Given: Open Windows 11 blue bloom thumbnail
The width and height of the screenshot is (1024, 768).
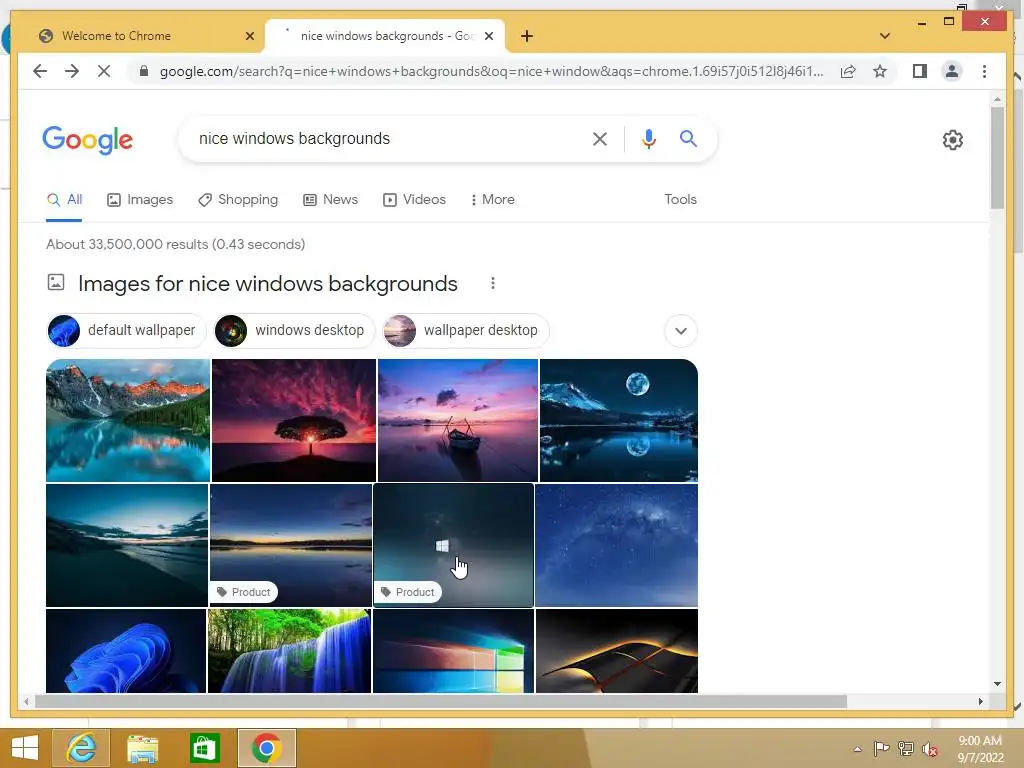Looking at the screenshot, I should (126, 650).
